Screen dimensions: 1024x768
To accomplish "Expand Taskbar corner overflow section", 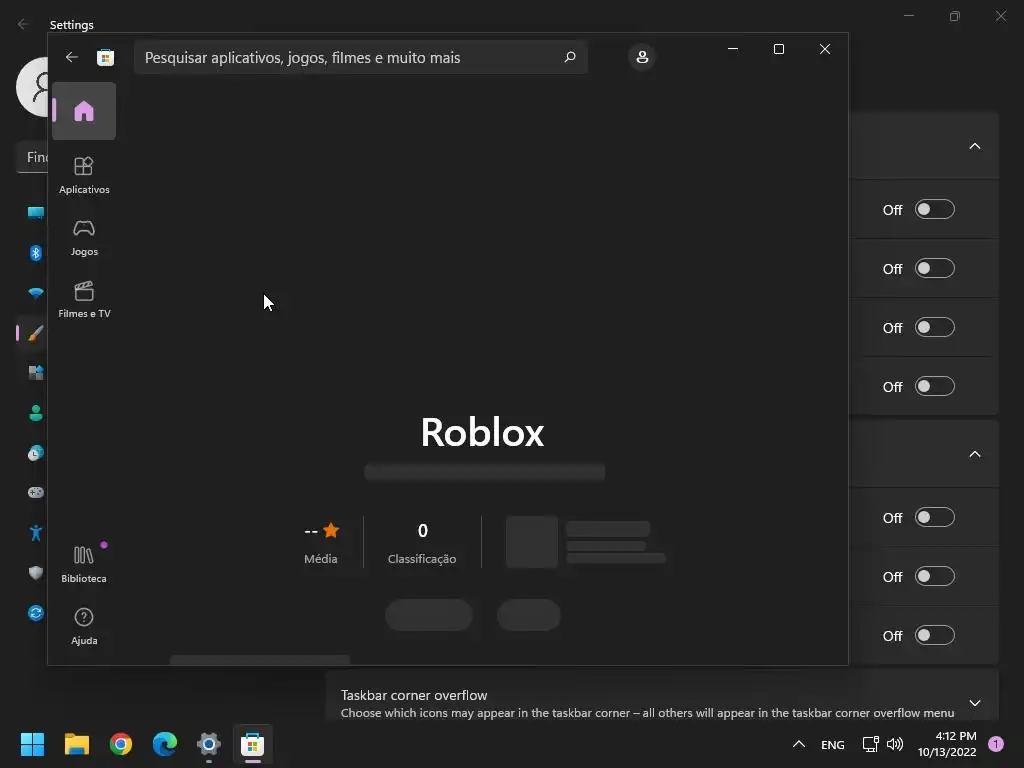I will pos(974,703).
